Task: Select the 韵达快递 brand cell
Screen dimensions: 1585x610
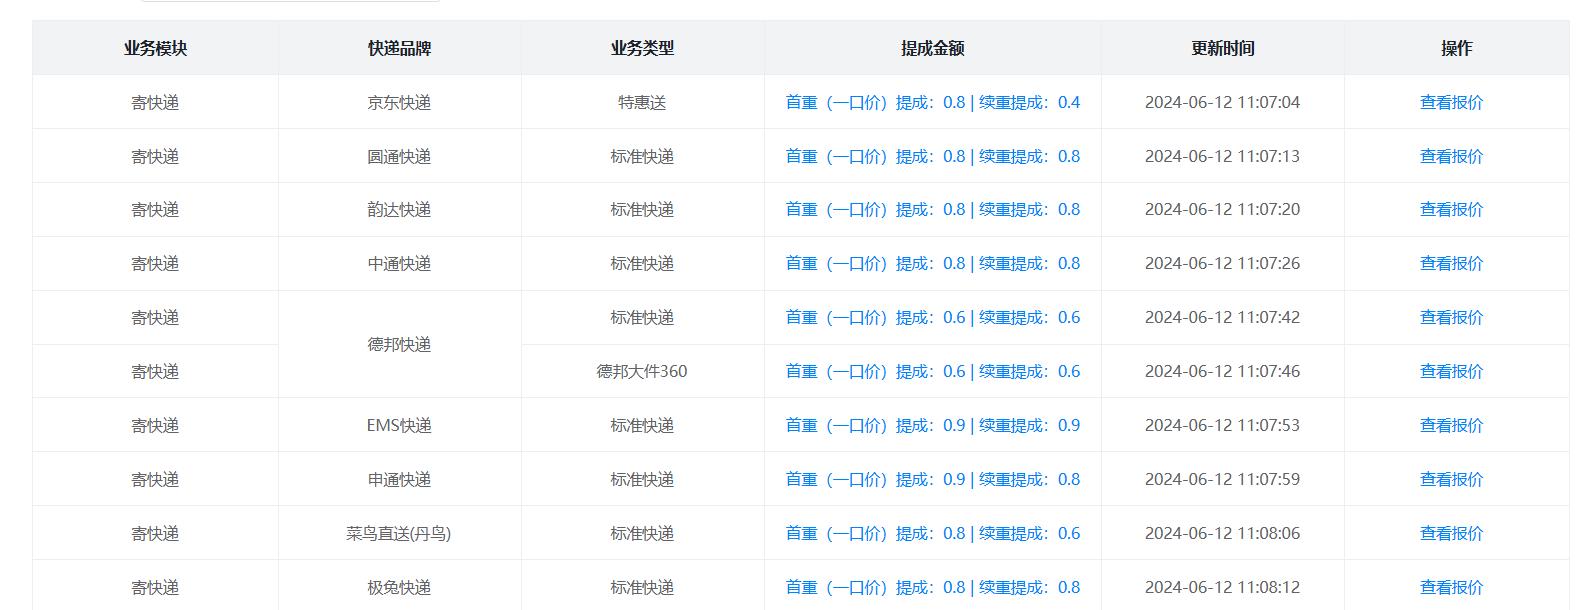Action: [x=399, y=209]
